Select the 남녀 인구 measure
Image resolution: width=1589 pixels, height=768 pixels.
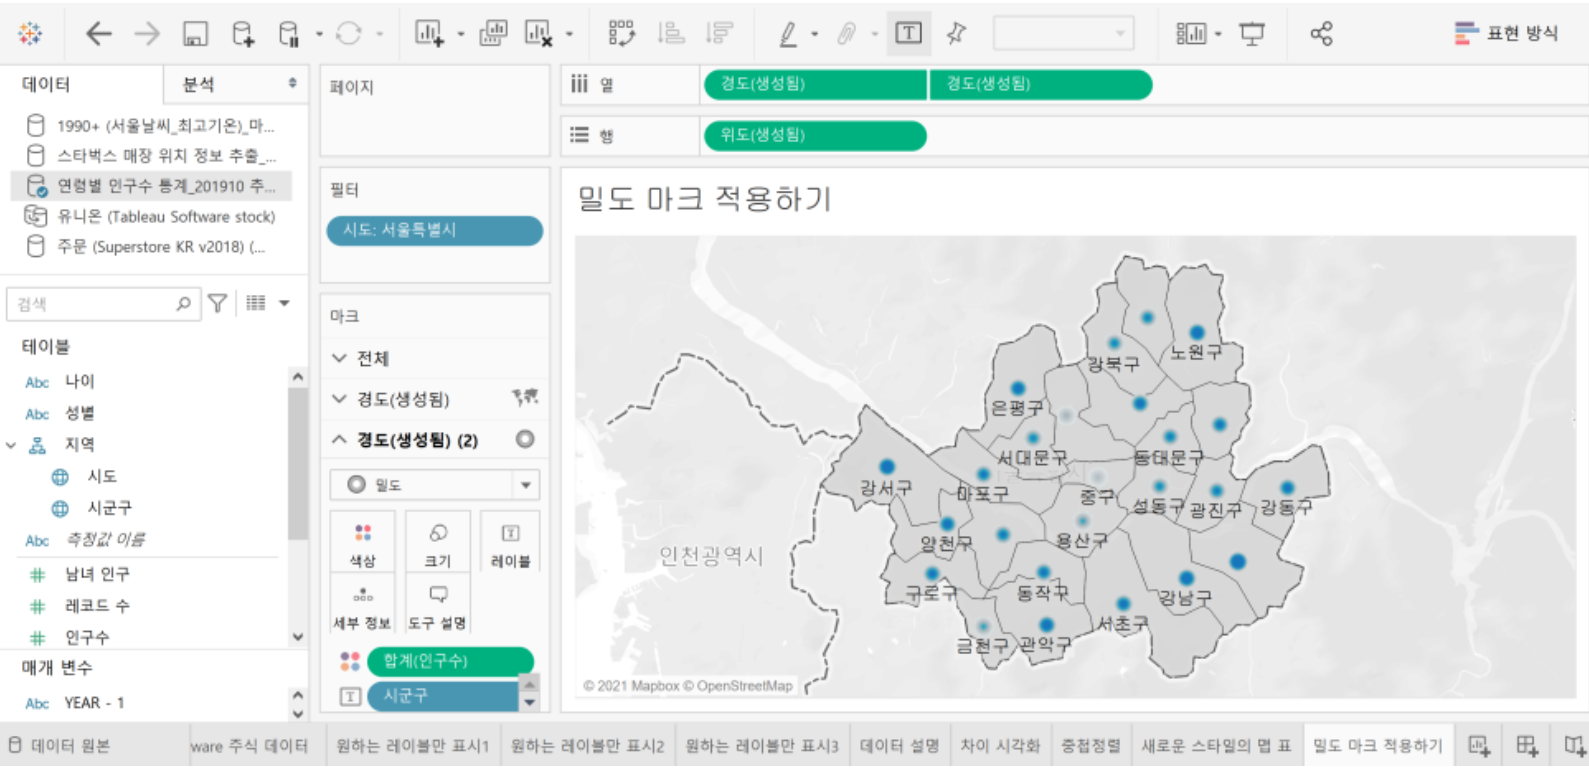click(97, 574)
